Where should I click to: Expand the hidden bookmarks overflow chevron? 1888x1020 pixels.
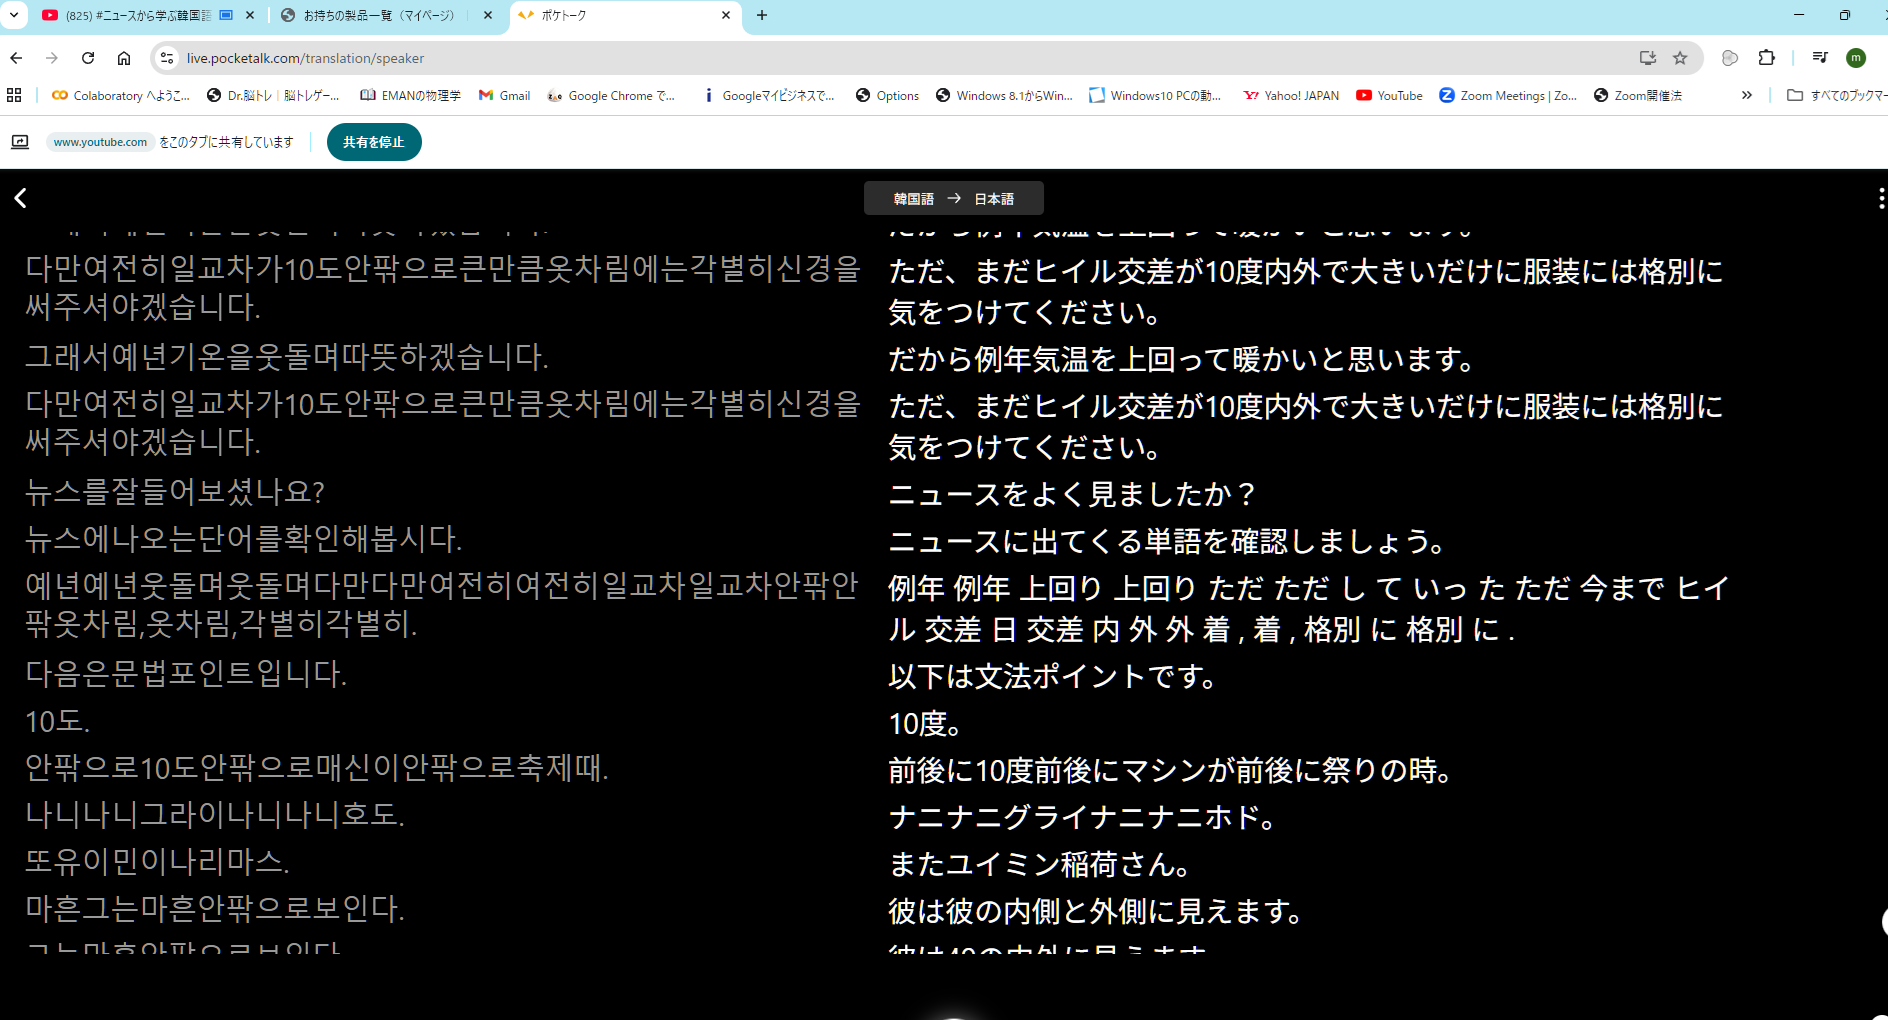1747,95
